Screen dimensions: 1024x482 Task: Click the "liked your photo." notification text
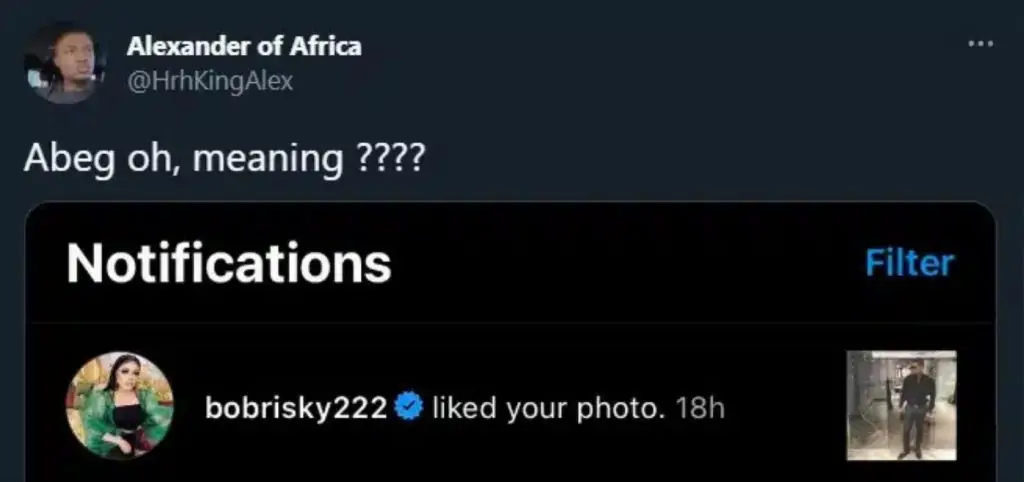548,408
